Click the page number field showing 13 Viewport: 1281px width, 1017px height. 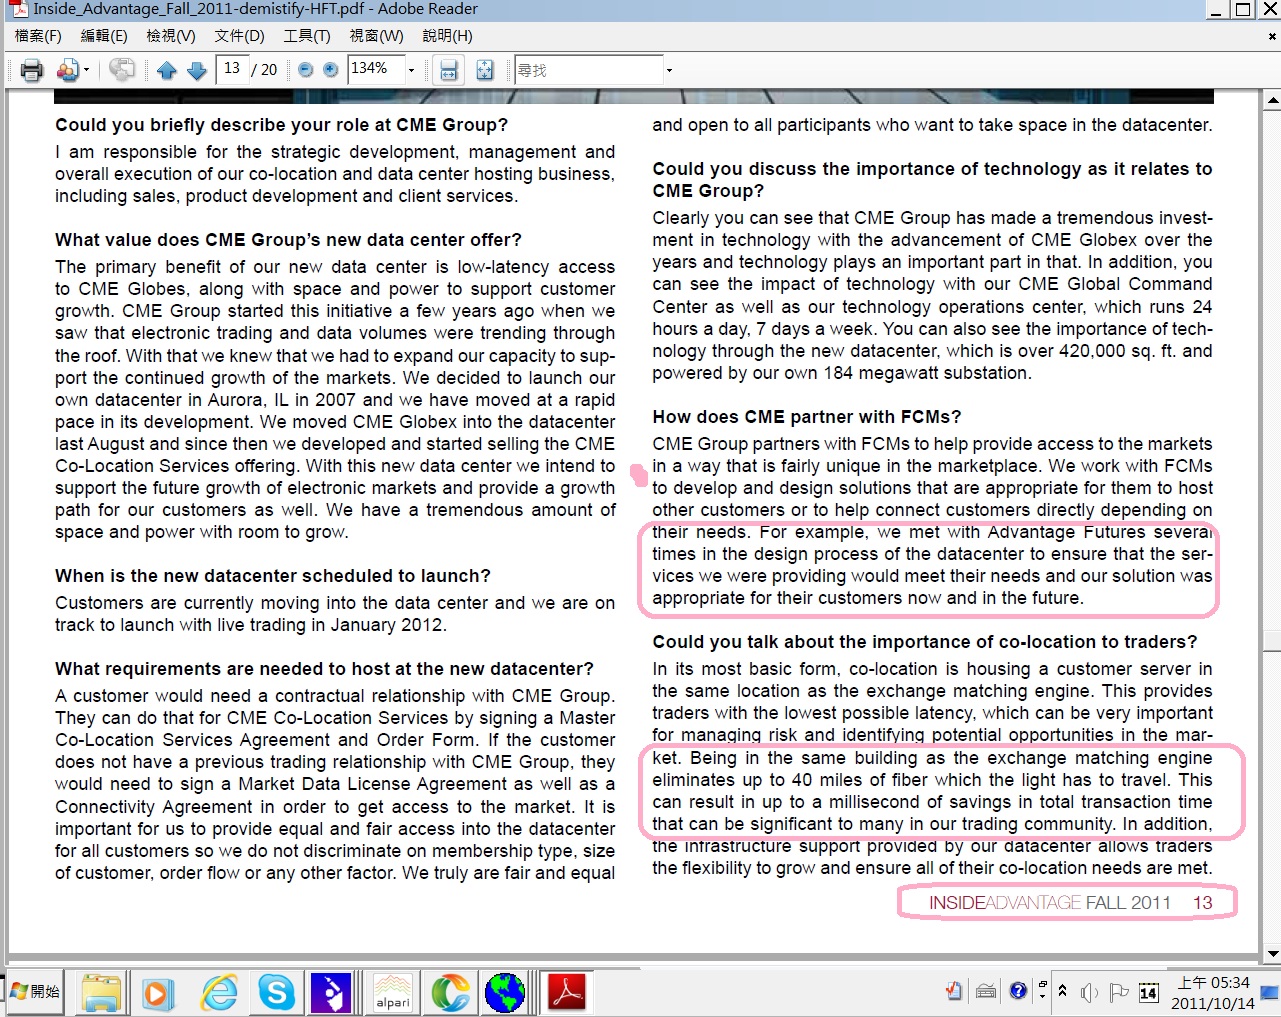point(232,69)
